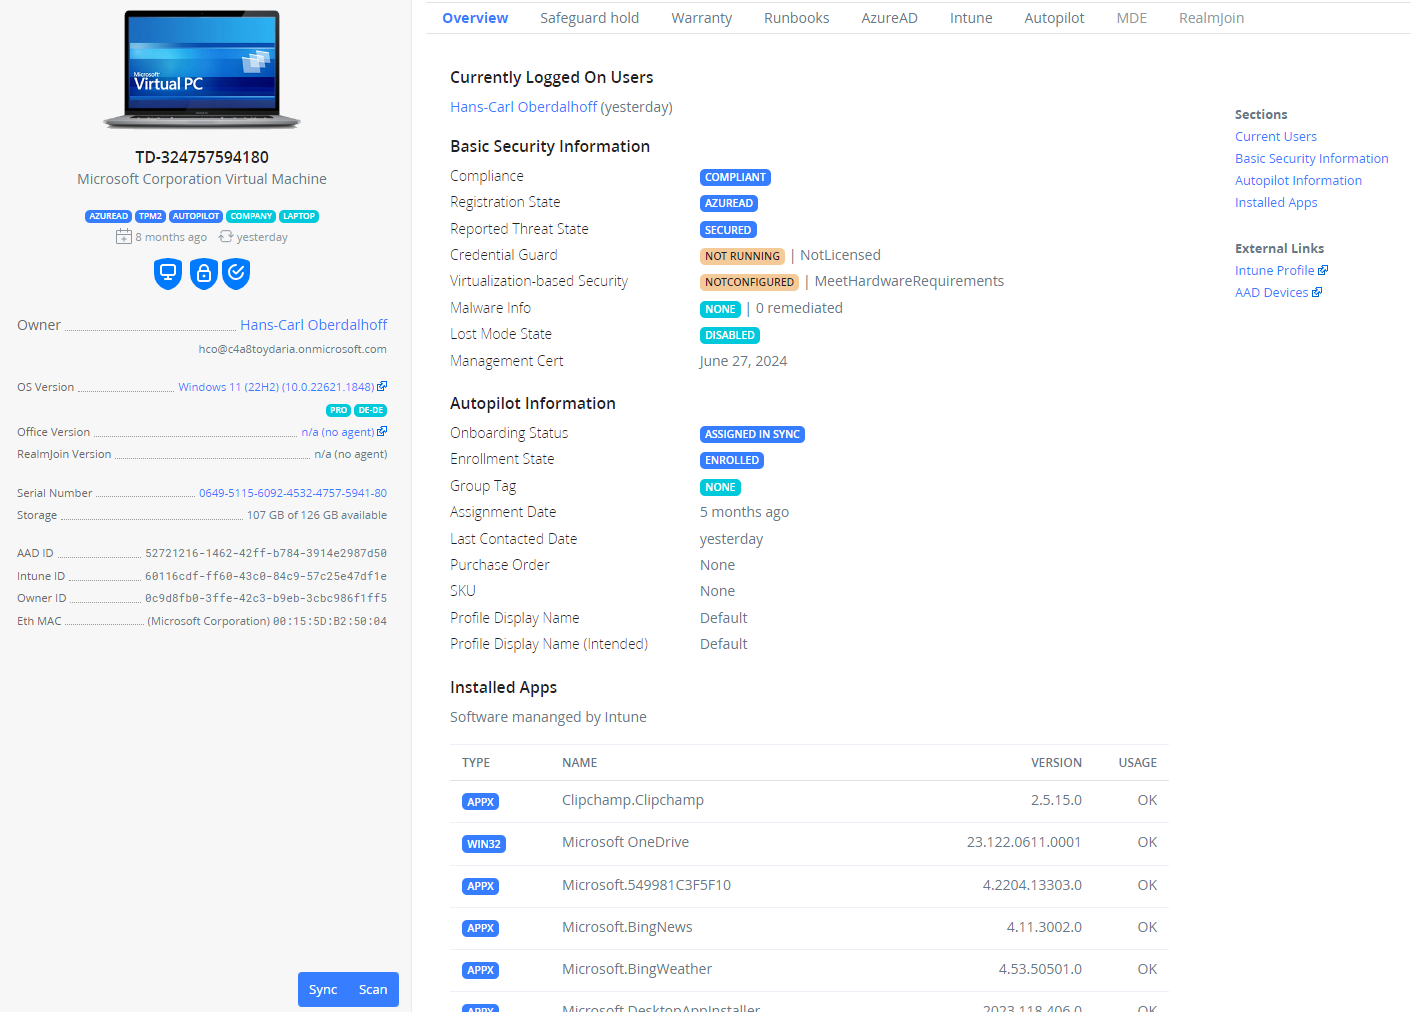Open external link icon next to OS Version

tap(382, 387)
